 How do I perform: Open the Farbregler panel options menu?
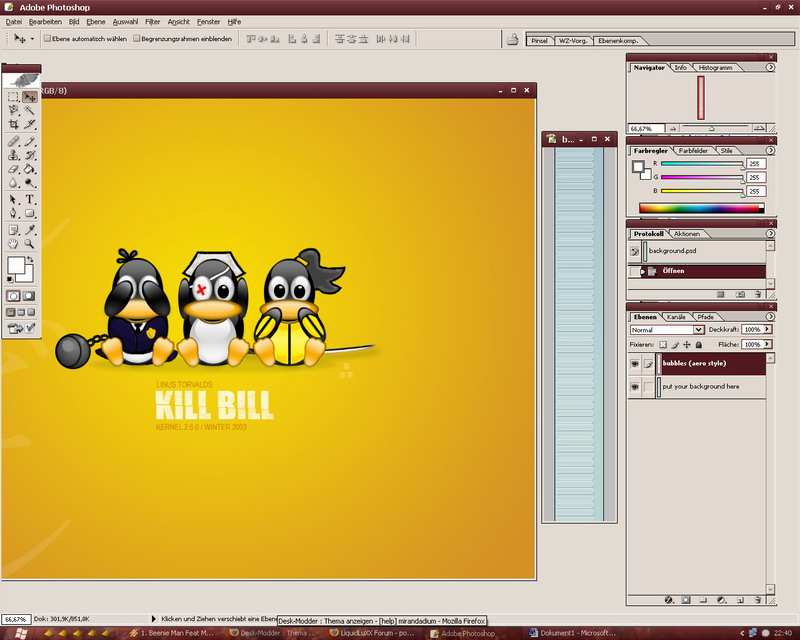pos(770,151)
